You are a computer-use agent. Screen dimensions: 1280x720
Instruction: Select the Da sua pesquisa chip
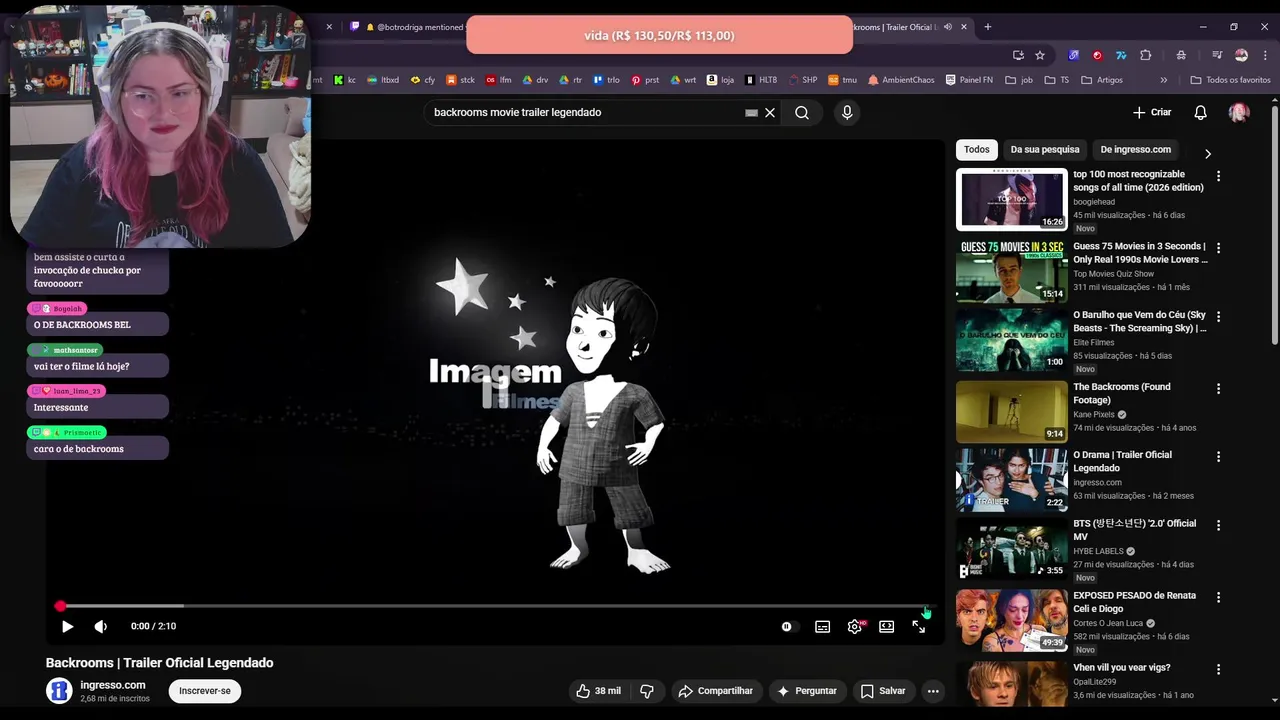(1045, 150)
